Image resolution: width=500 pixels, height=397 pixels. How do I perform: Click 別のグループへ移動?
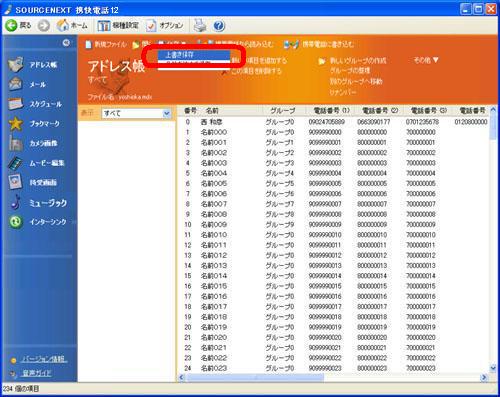[356, 81]
